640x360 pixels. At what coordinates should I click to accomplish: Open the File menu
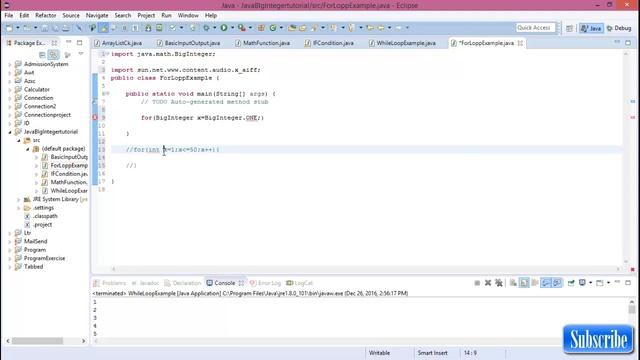(9, 16)
